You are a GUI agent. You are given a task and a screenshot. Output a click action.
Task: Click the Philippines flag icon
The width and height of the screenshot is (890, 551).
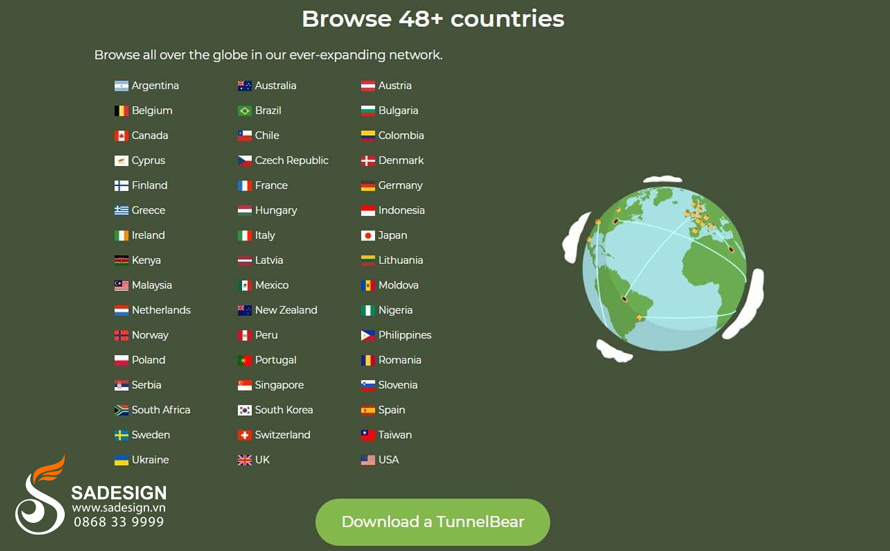368,335
